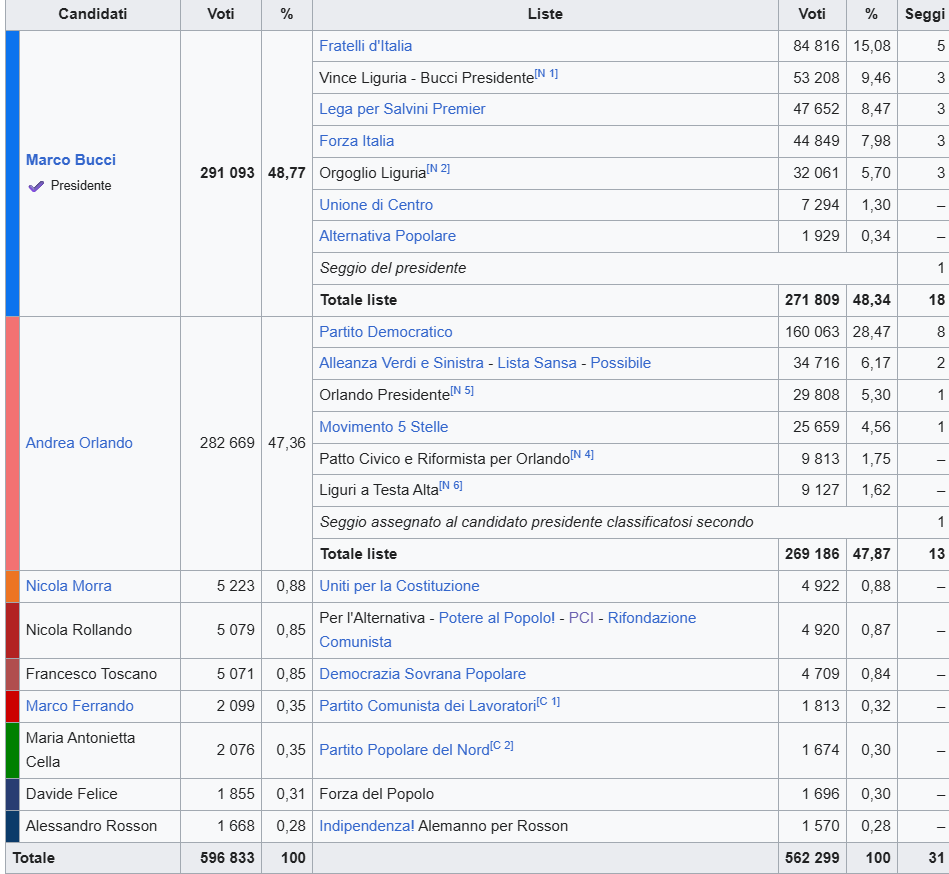Click the Seggi column header
The image size is (949, 874).
coord(922,14)
